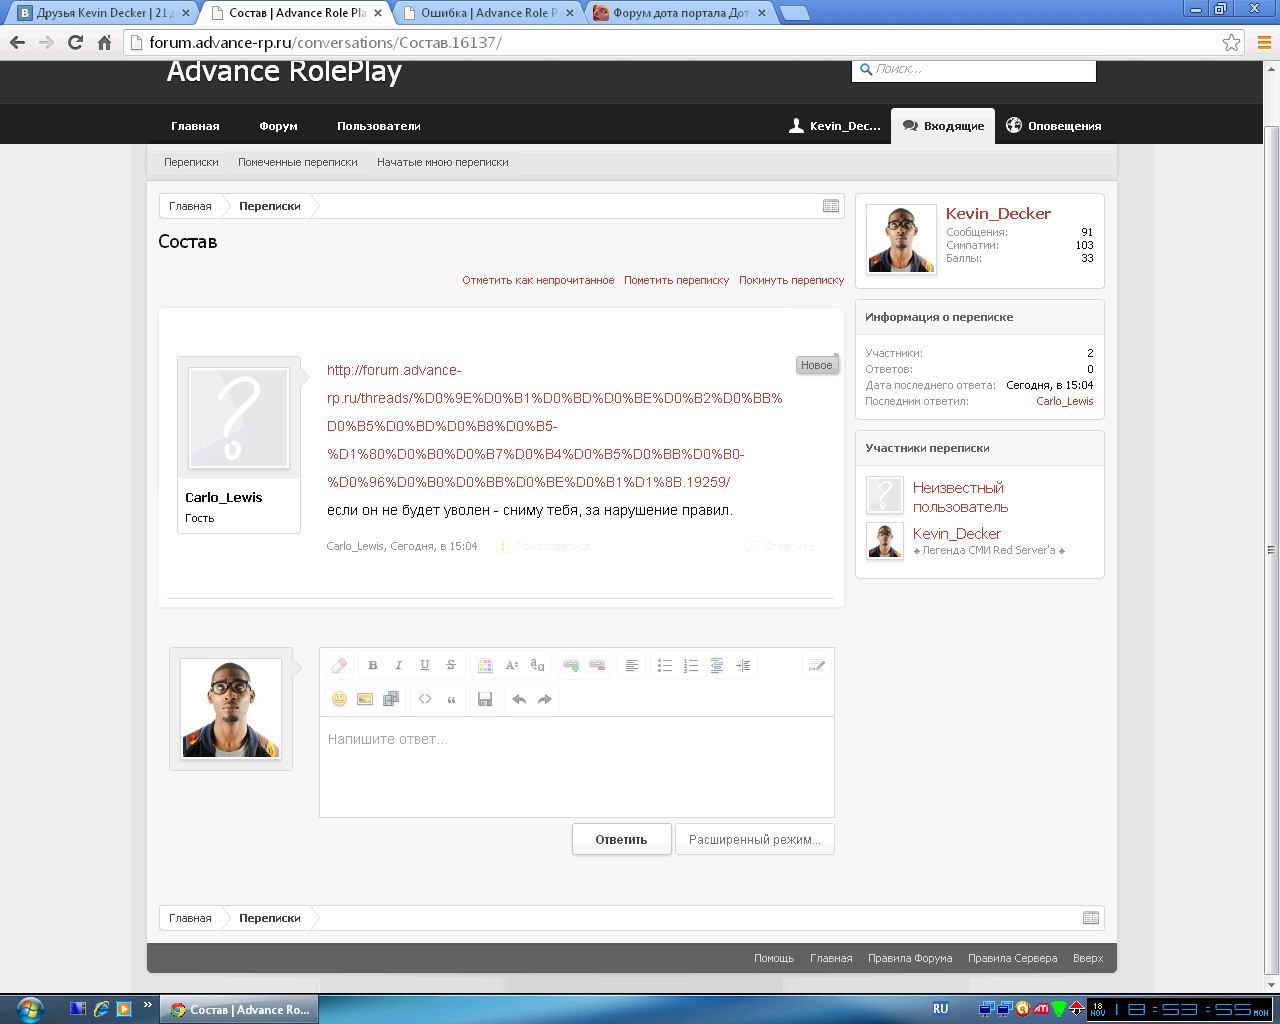Click Carlo_Lewis link in last reply info
This screenshot has width=1280, height=1024.
point(1065,401)
